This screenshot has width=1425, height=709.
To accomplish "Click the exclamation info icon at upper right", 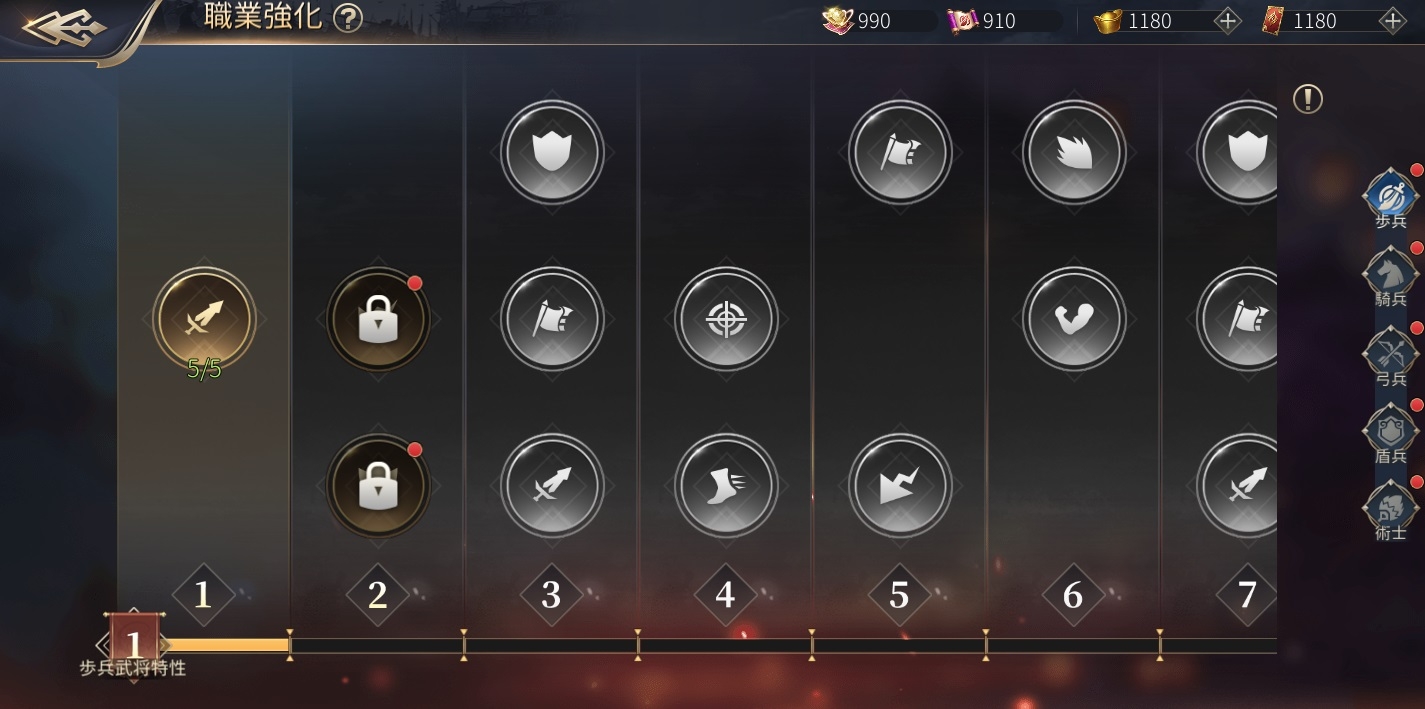I will pyautogui.click(x=1308, y=99).
